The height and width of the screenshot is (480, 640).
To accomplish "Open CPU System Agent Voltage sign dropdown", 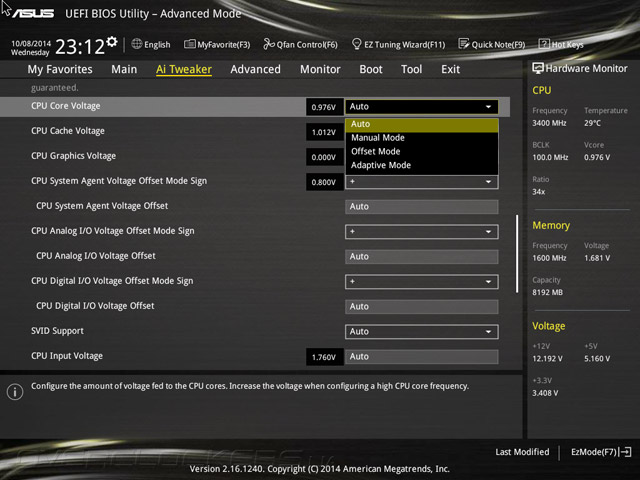I will coord(422,182).
